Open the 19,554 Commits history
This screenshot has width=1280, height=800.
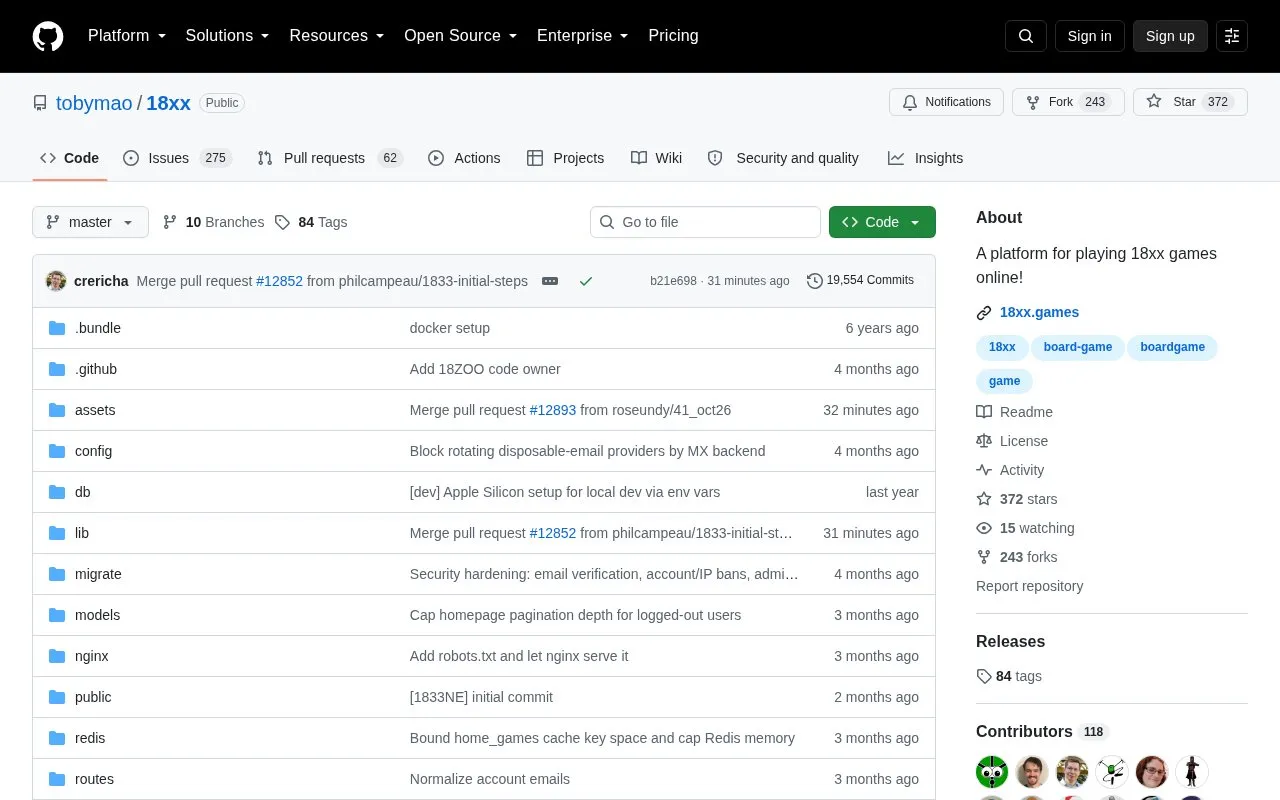click(x=860, y=281)
